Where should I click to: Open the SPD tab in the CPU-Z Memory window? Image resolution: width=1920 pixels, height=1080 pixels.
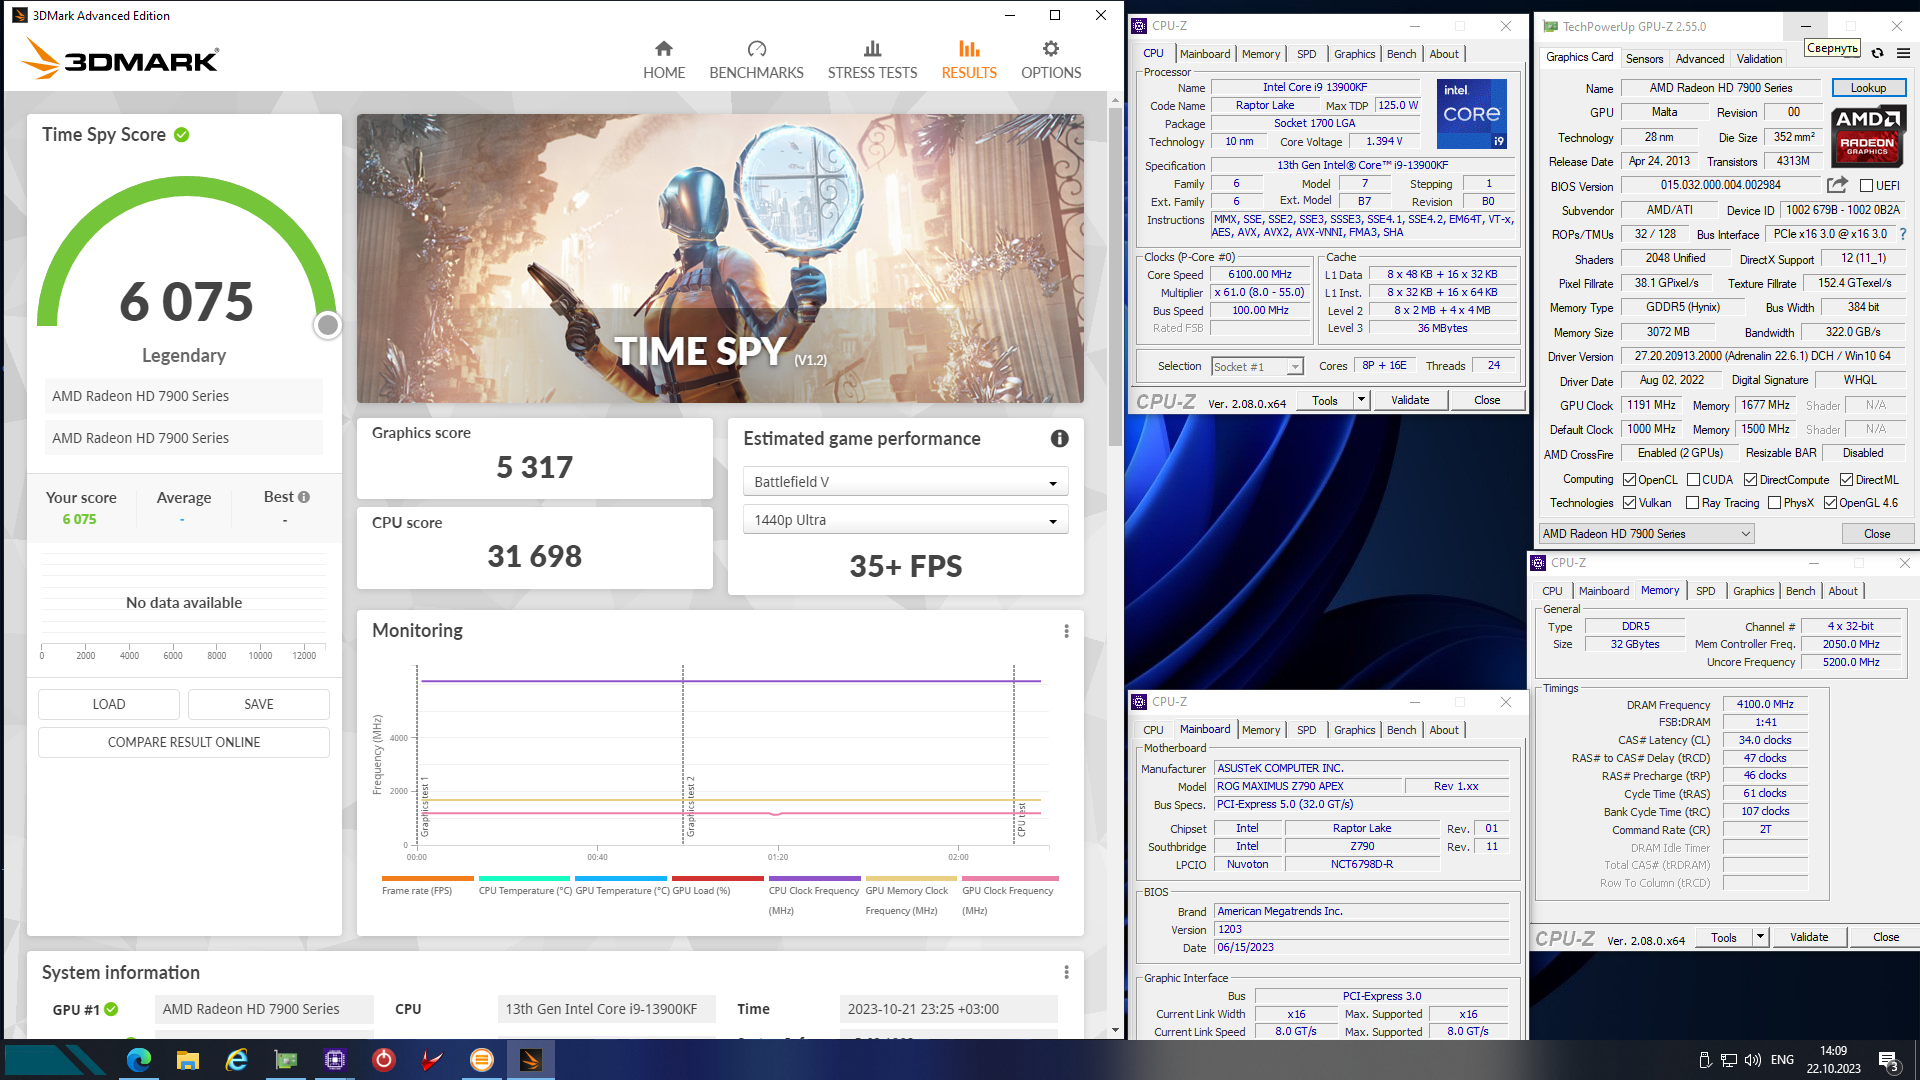point(1705,591)
